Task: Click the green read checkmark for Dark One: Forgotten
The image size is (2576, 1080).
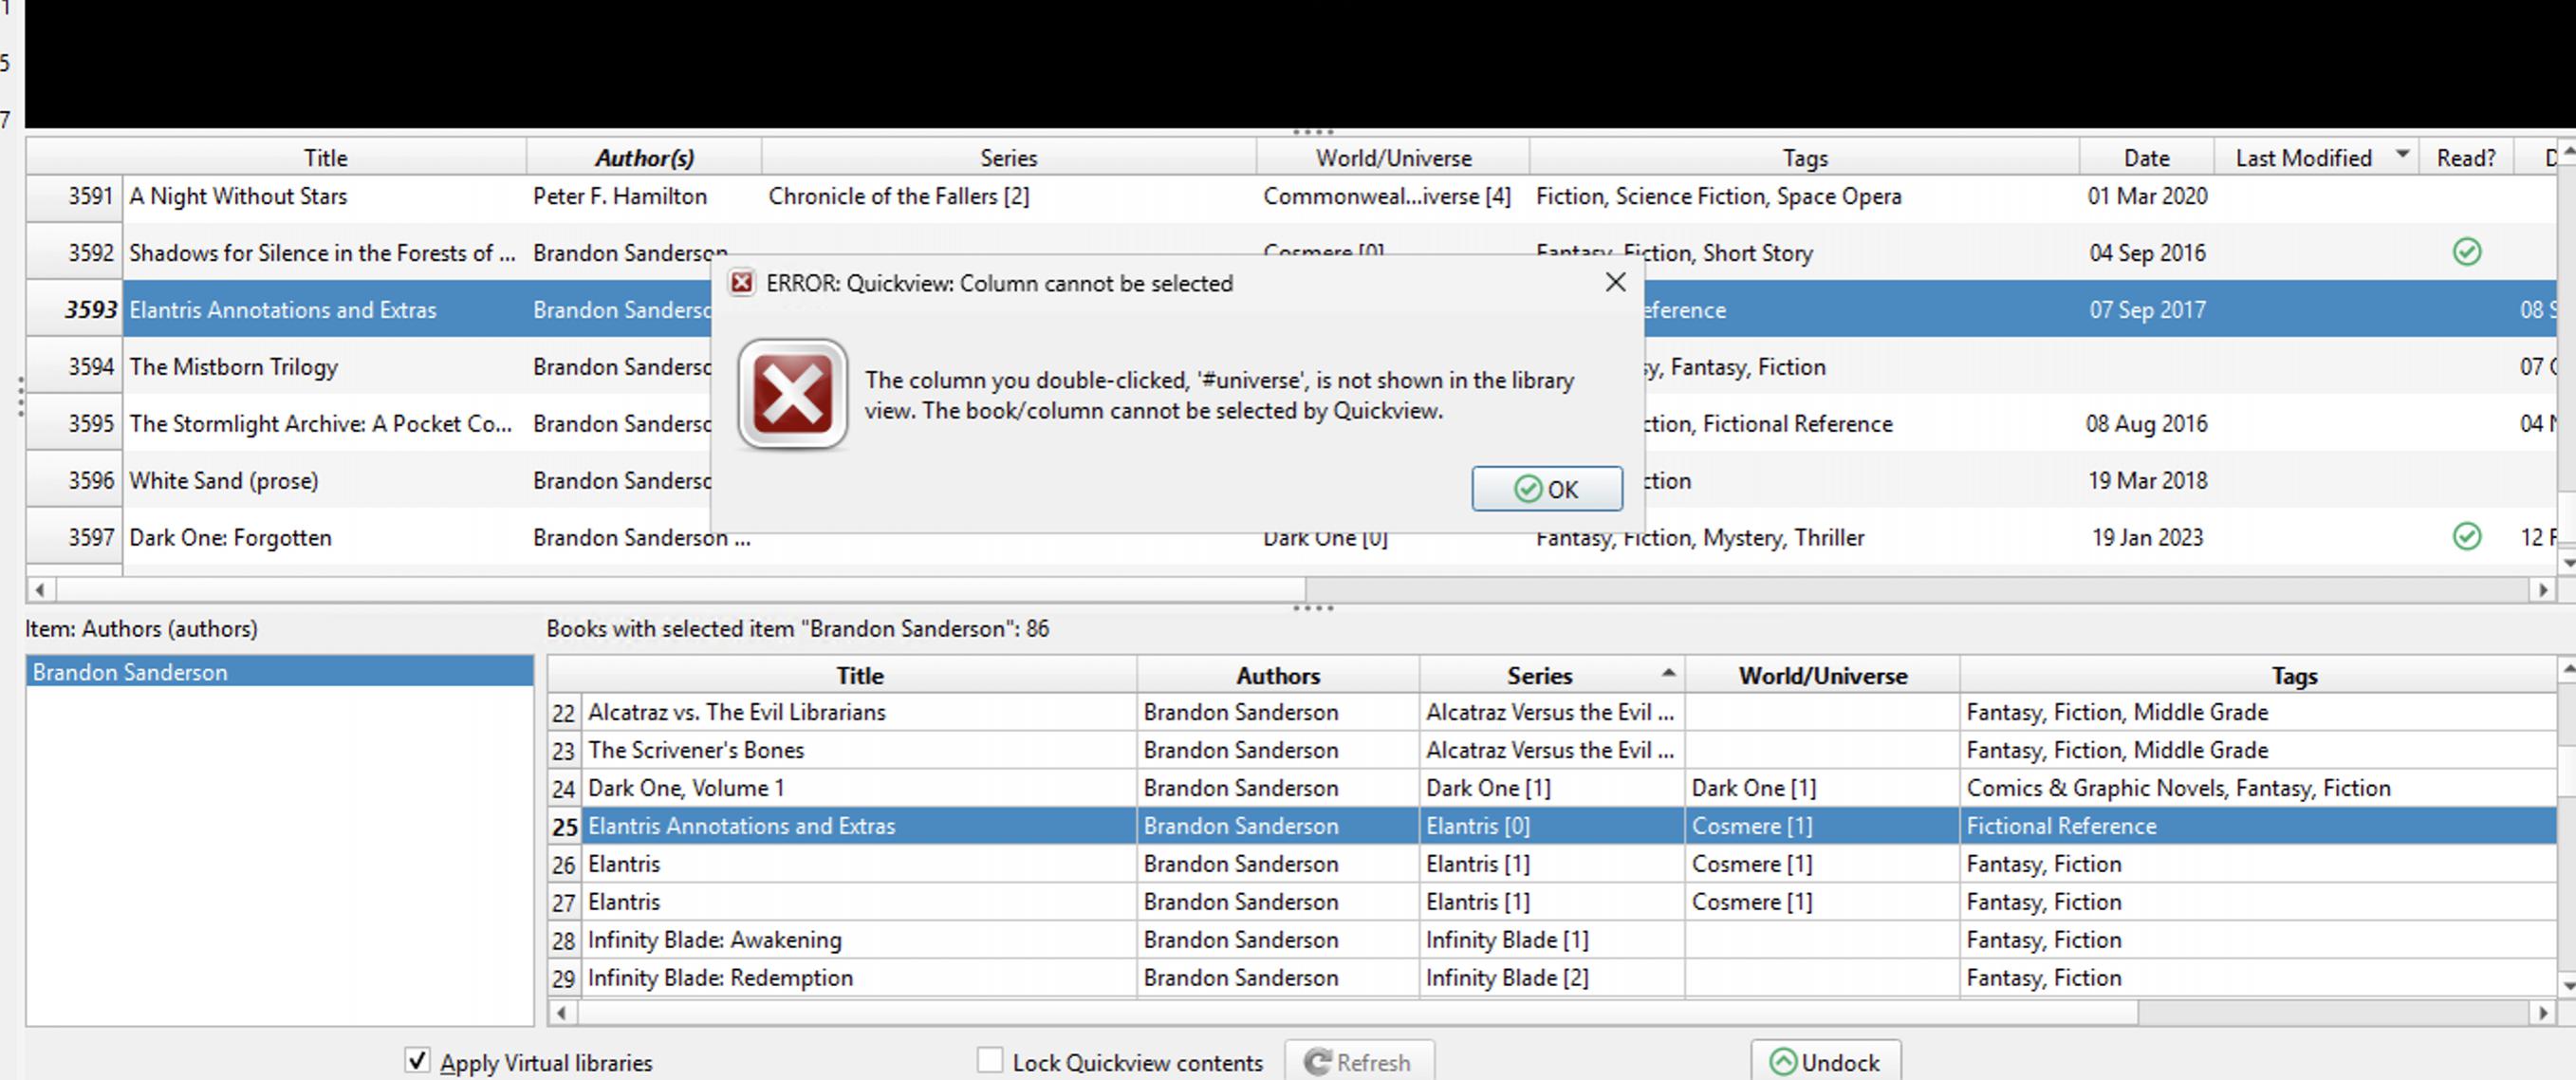Action: point(2466,537)
